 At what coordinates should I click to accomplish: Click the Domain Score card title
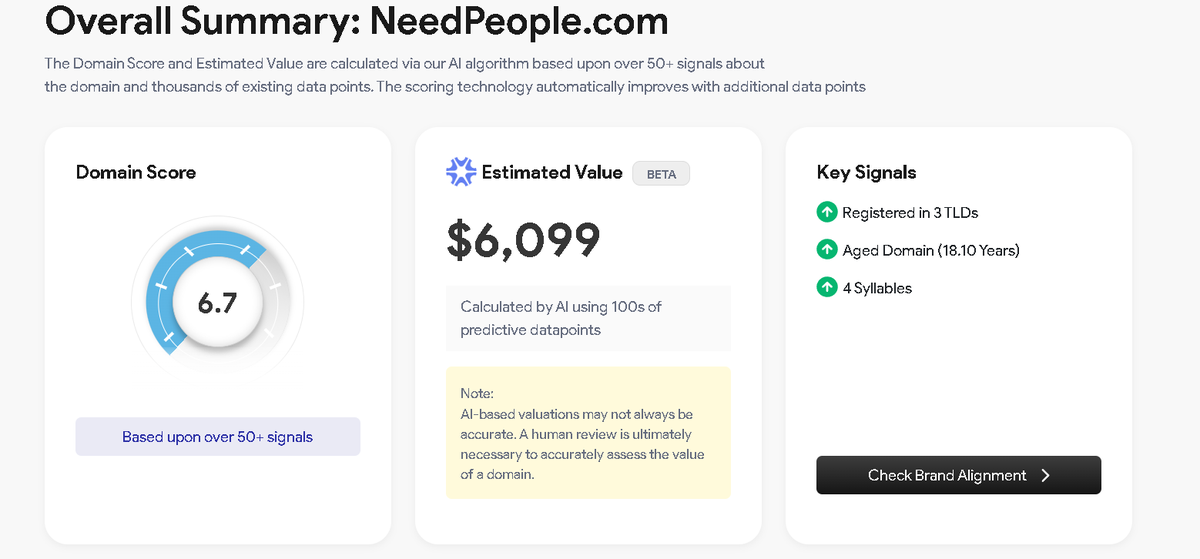click(136, 172)
